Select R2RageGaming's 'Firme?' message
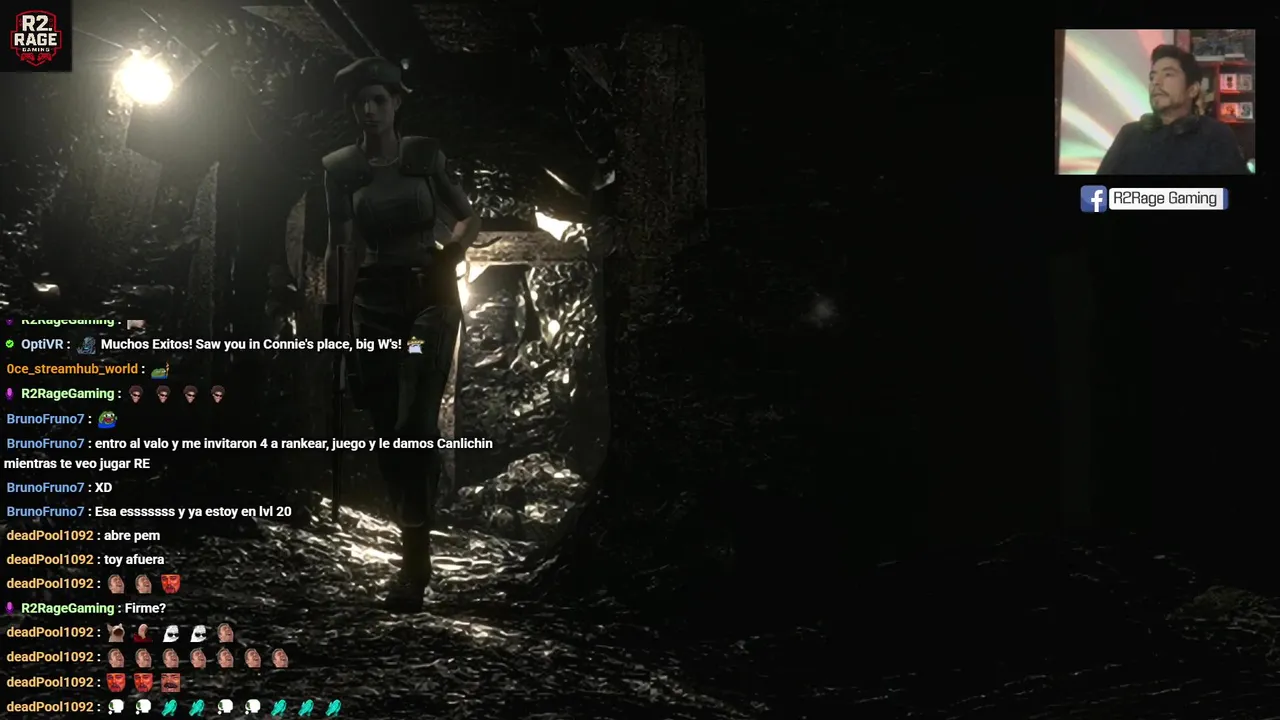Viewport: 1280px width, 720px height. [x=145, y=608]
